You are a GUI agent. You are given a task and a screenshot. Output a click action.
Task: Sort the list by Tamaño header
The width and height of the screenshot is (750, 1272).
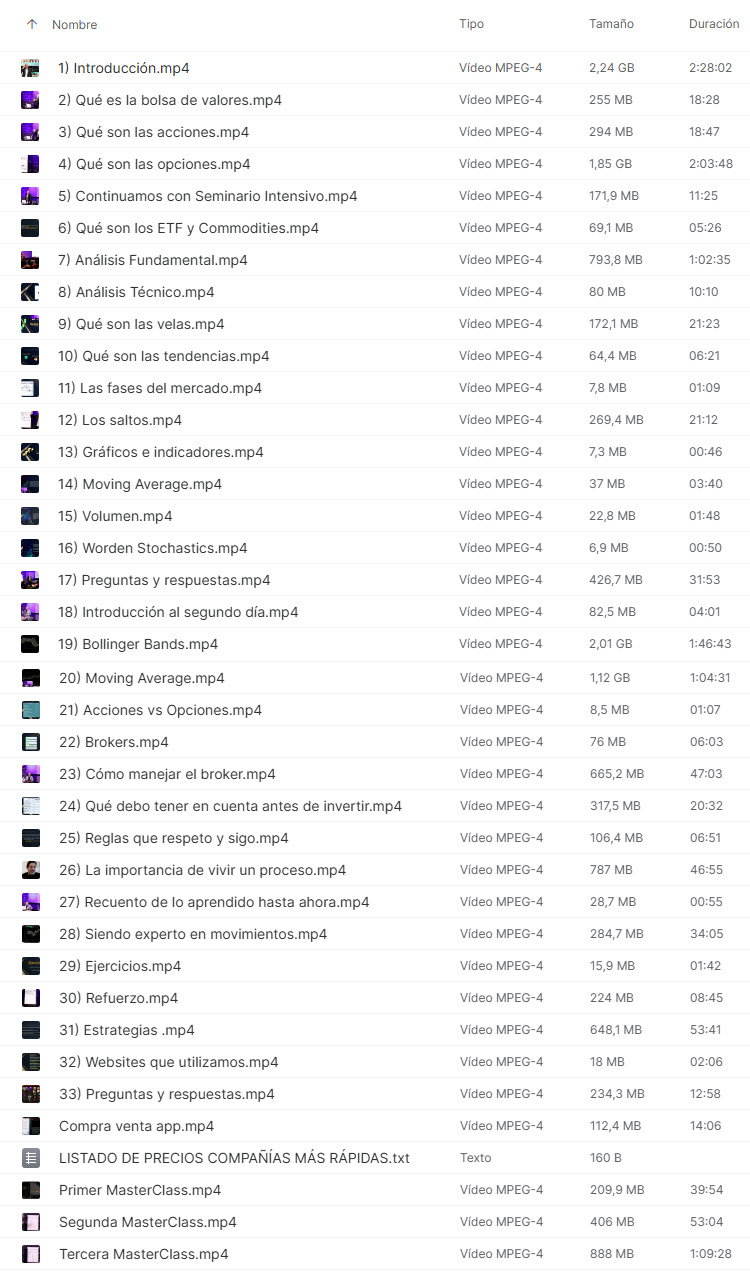coord(611,24)
